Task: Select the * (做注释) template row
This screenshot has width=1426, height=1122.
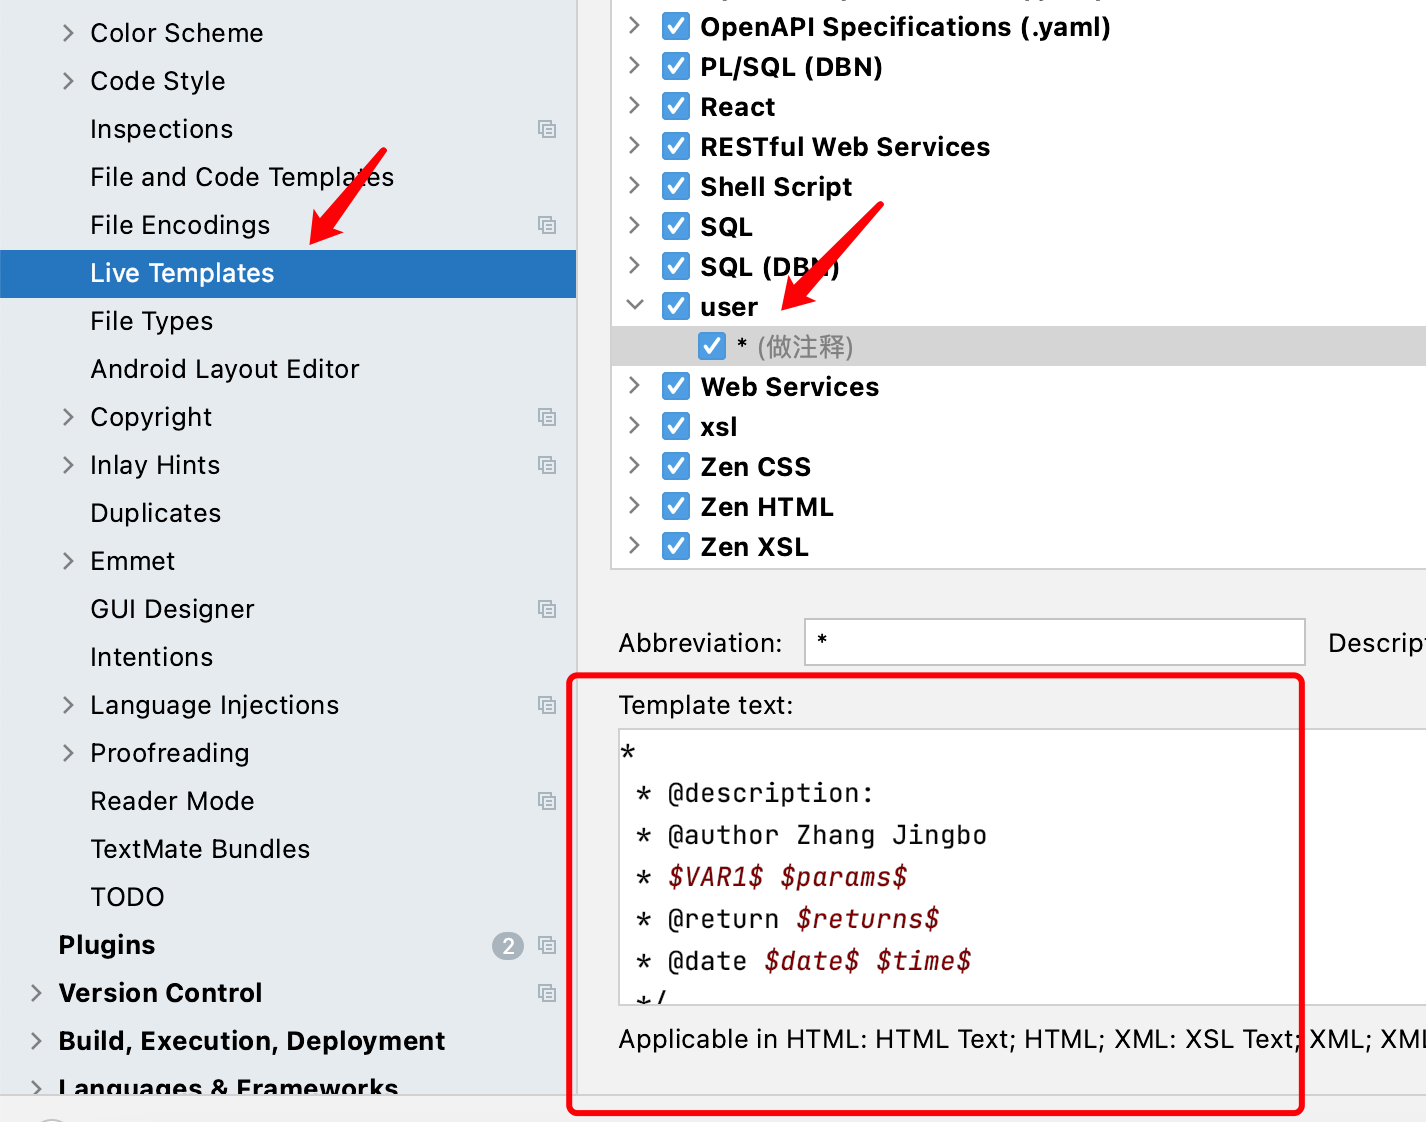Action: click(x=1018, y=347)
